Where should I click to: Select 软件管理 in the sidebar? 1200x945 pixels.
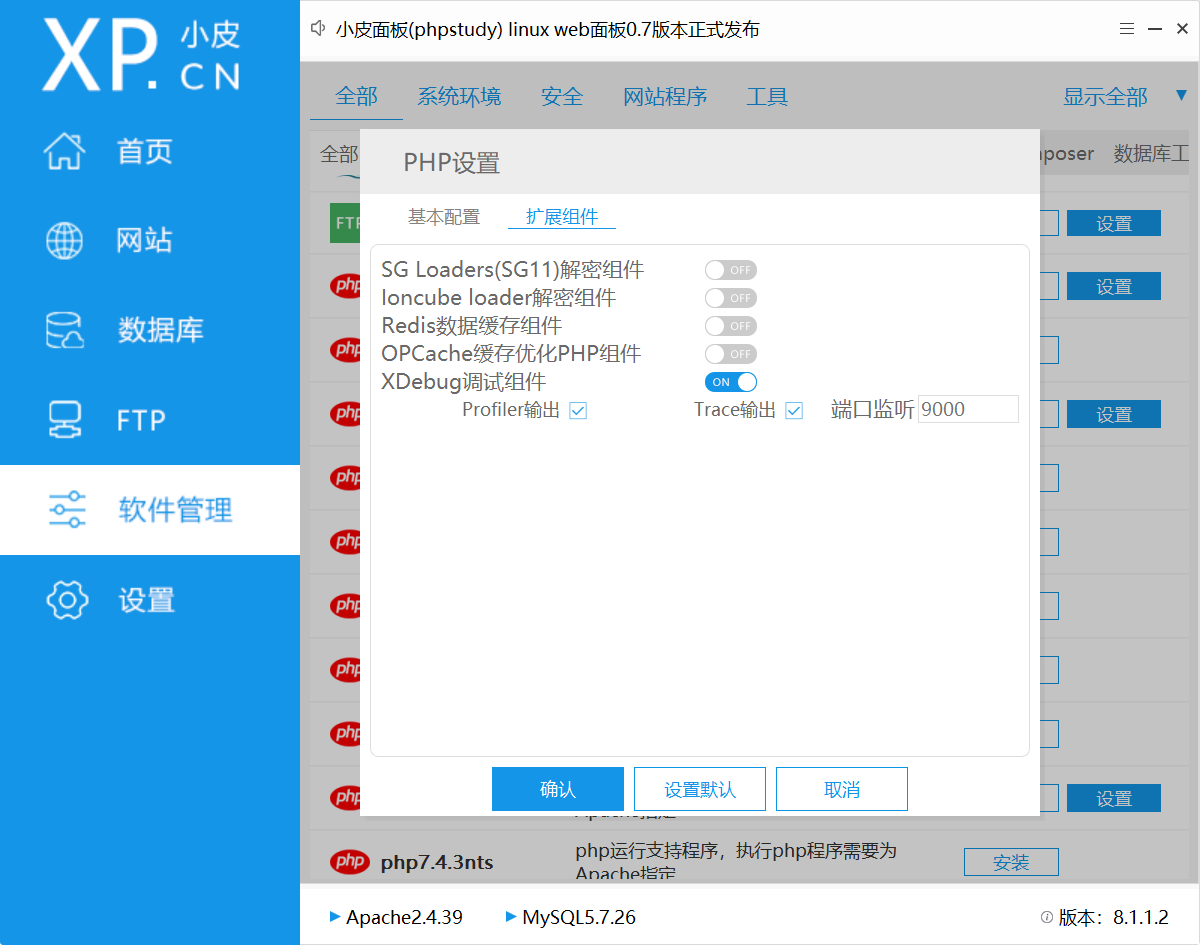coord(175,510)
